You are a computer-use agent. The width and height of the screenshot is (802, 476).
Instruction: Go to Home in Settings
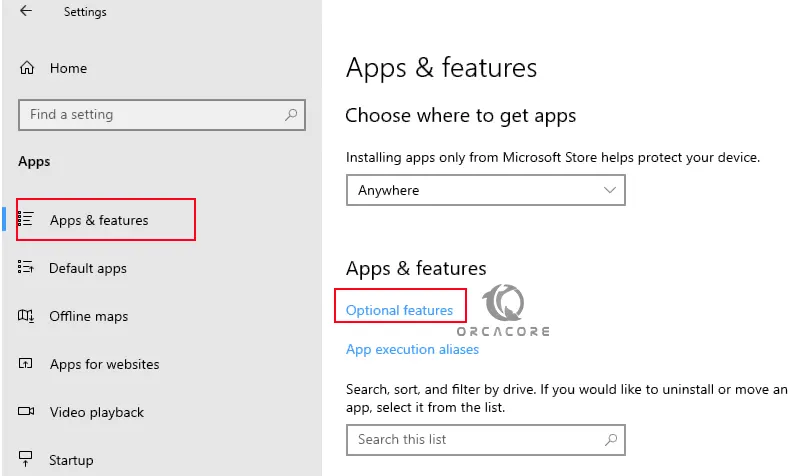point(68,68)
